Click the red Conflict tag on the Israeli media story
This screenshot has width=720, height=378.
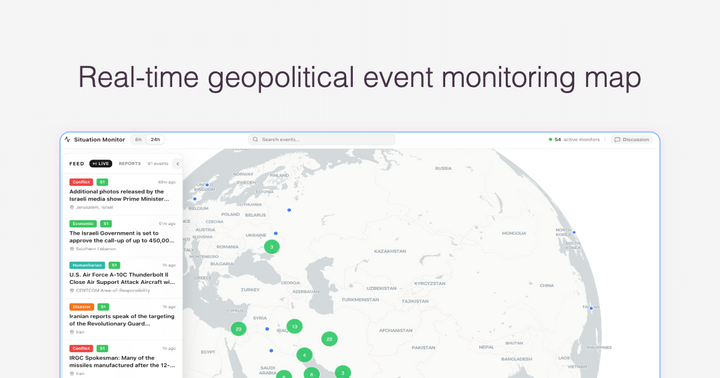(x=81, y=182)
